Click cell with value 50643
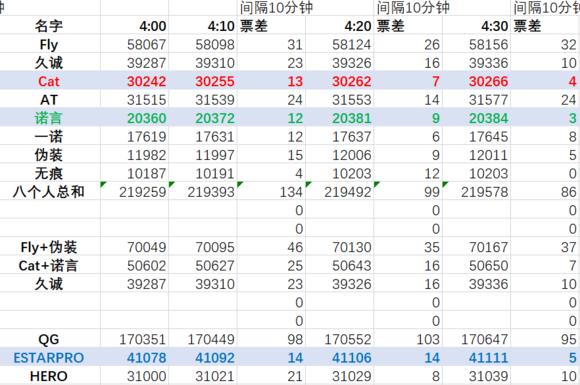The image size is (580, 385). (340, 266)
